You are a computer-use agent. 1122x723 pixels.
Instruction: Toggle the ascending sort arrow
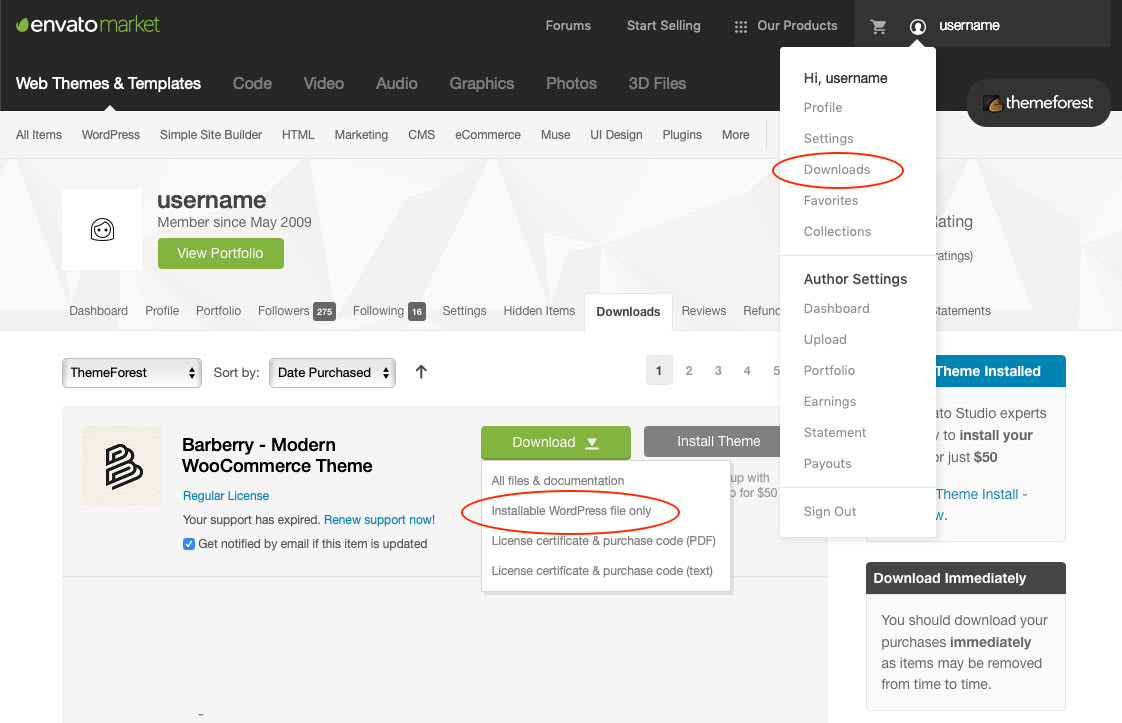click(x=421, y=372)
